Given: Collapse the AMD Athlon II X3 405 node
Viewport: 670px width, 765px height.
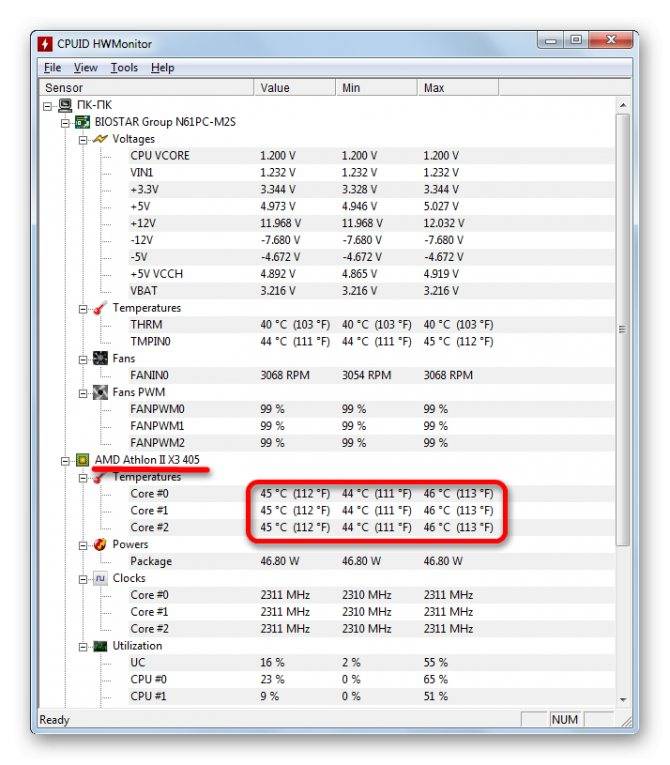Looking at the screenshot, I should [x=65, y=461].
